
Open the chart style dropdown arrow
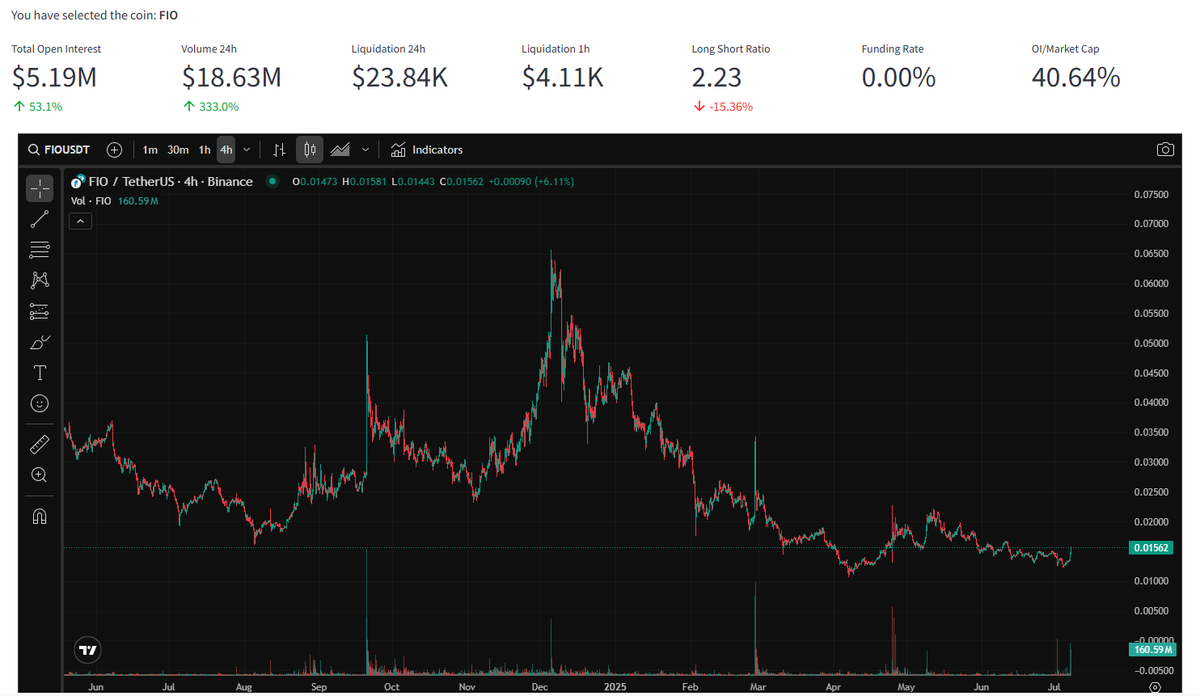365,150
